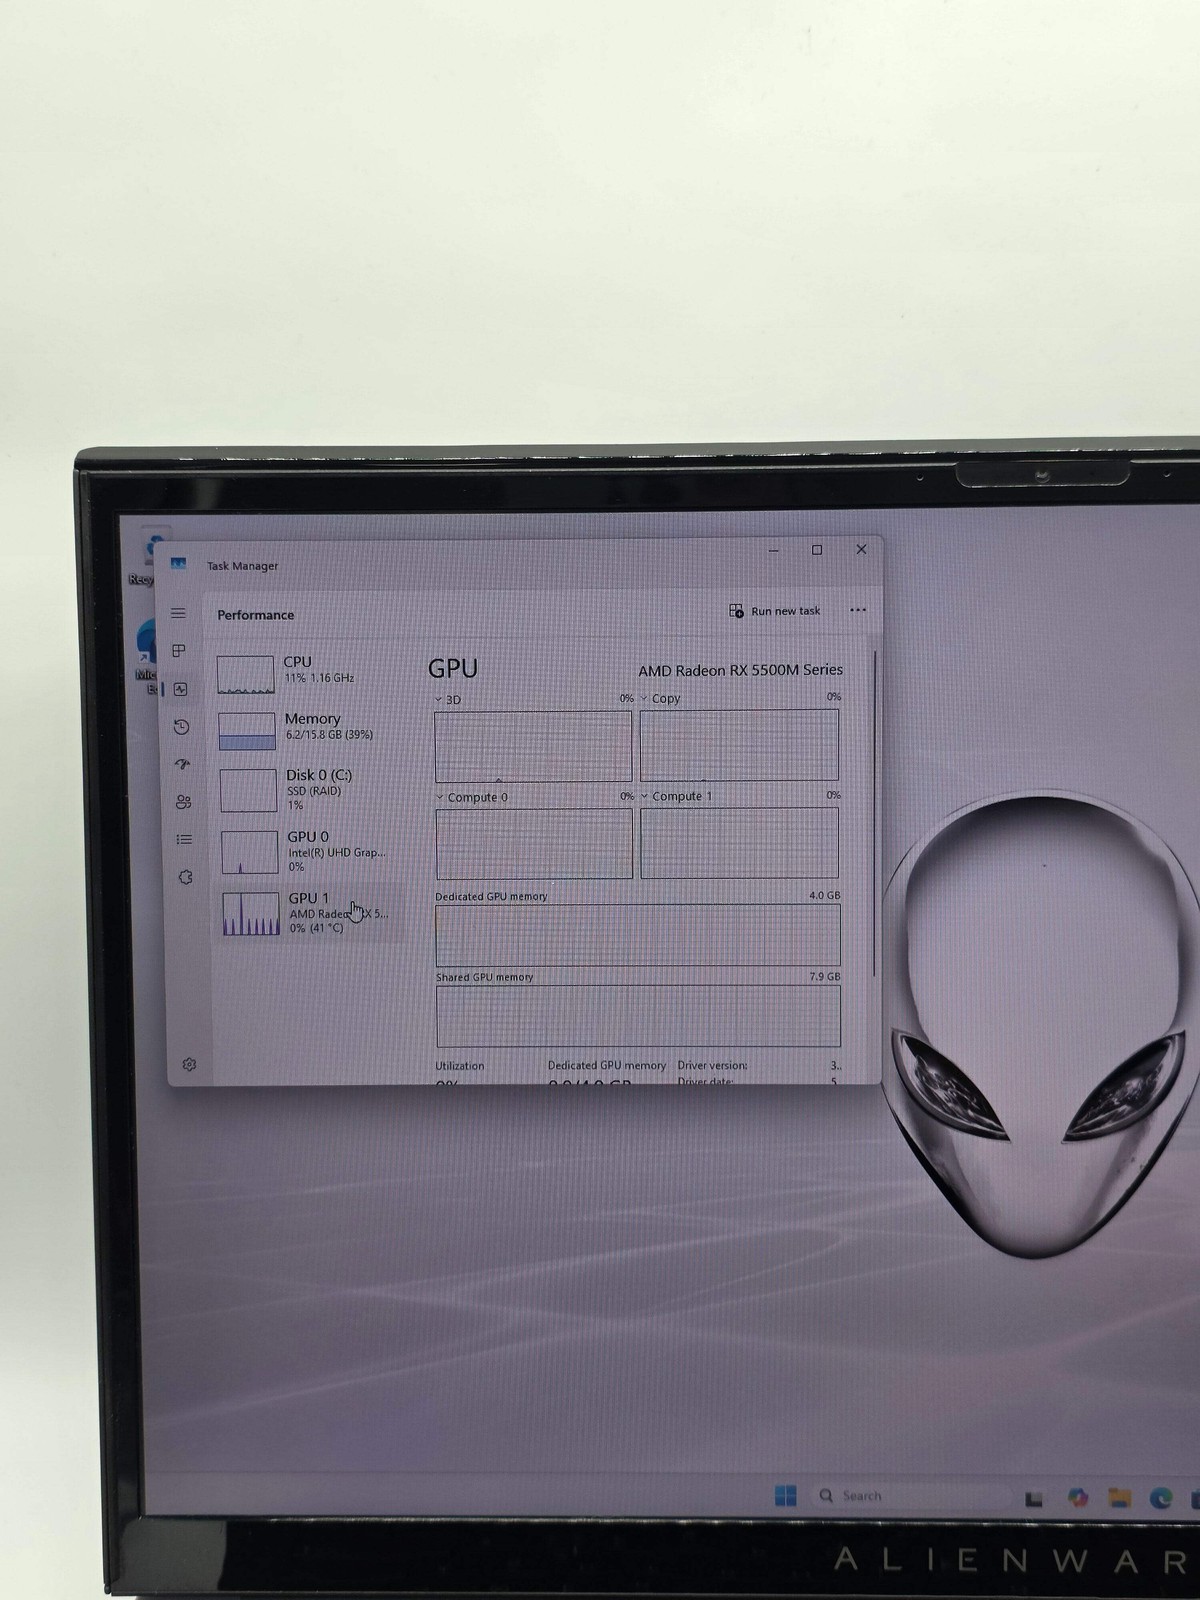The image size is (1200, 1600).
Task: Click the CPU usage mini graph thumbnail
Action: [245, 675]
